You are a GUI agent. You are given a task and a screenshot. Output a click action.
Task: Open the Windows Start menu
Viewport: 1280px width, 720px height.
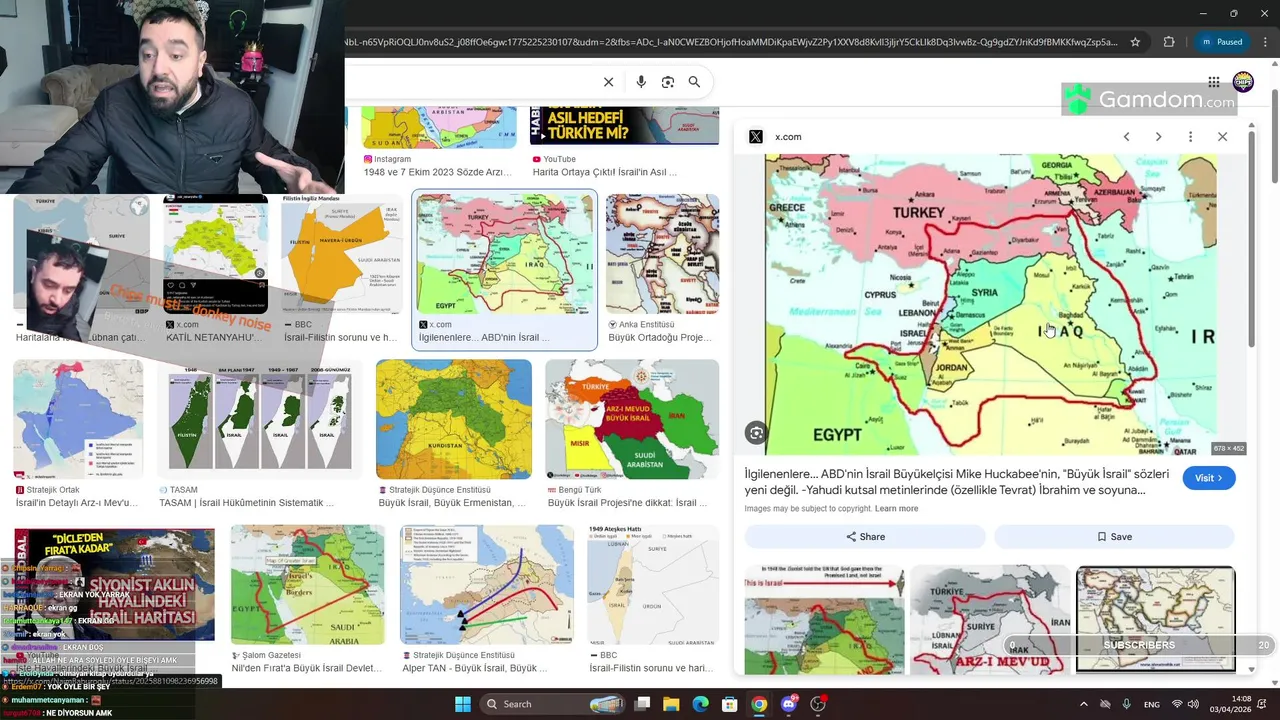pyautogui.click(x=463, y=704)
